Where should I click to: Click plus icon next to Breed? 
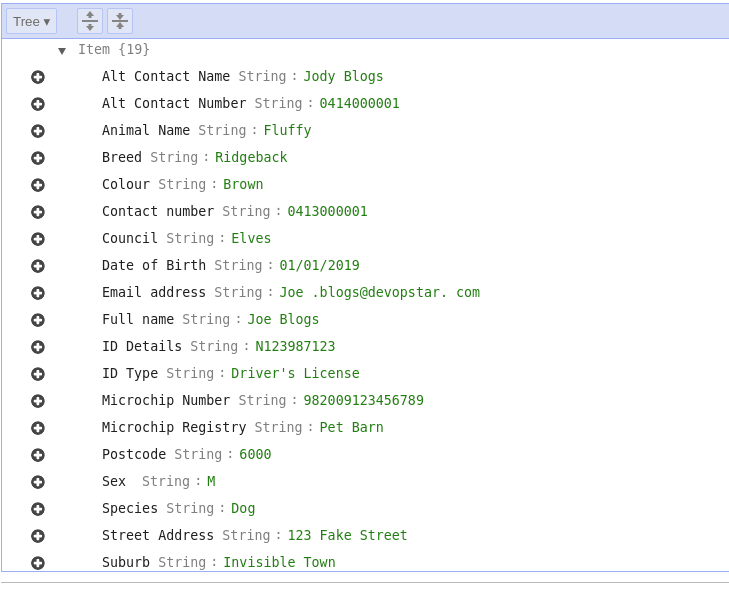click(38, 158)
